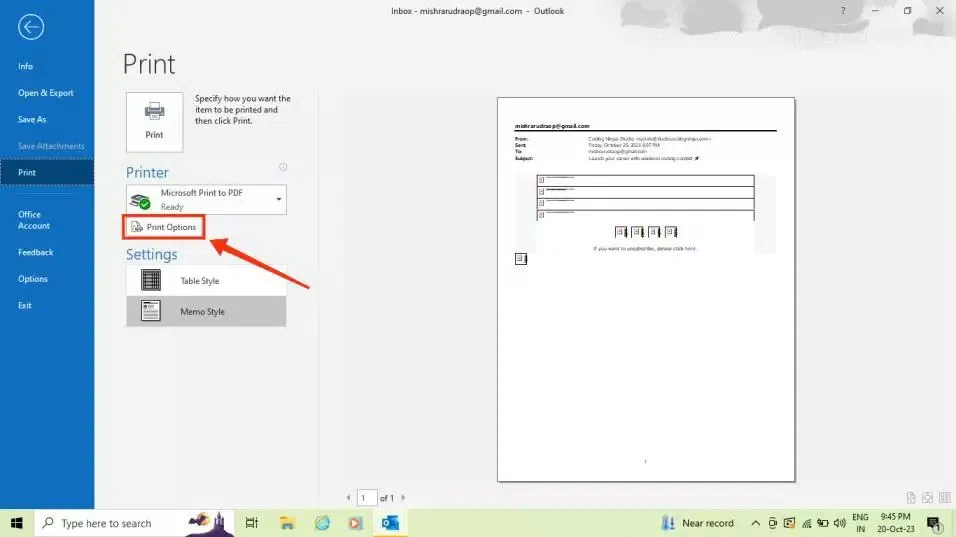Choose Exit in the sidebar

point(24,305)
